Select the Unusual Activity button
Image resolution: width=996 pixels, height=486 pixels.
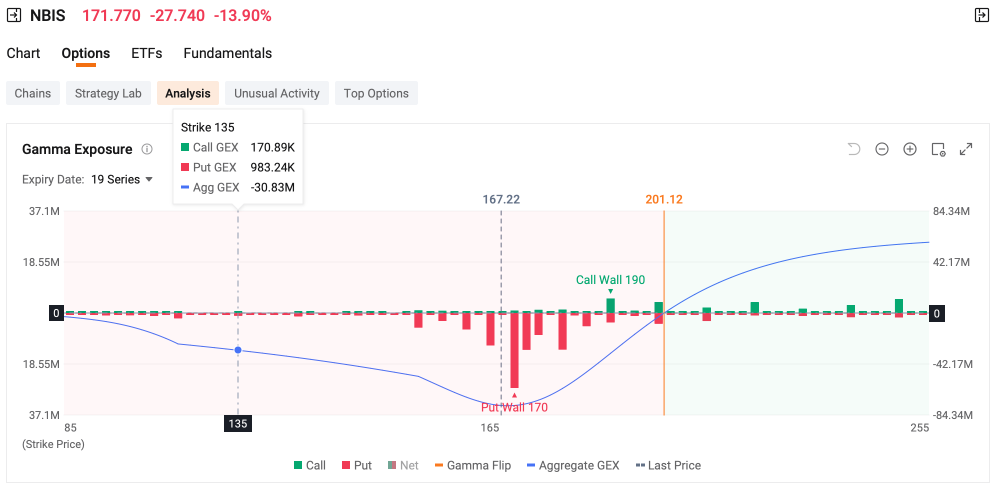click(x=276, y=93)
